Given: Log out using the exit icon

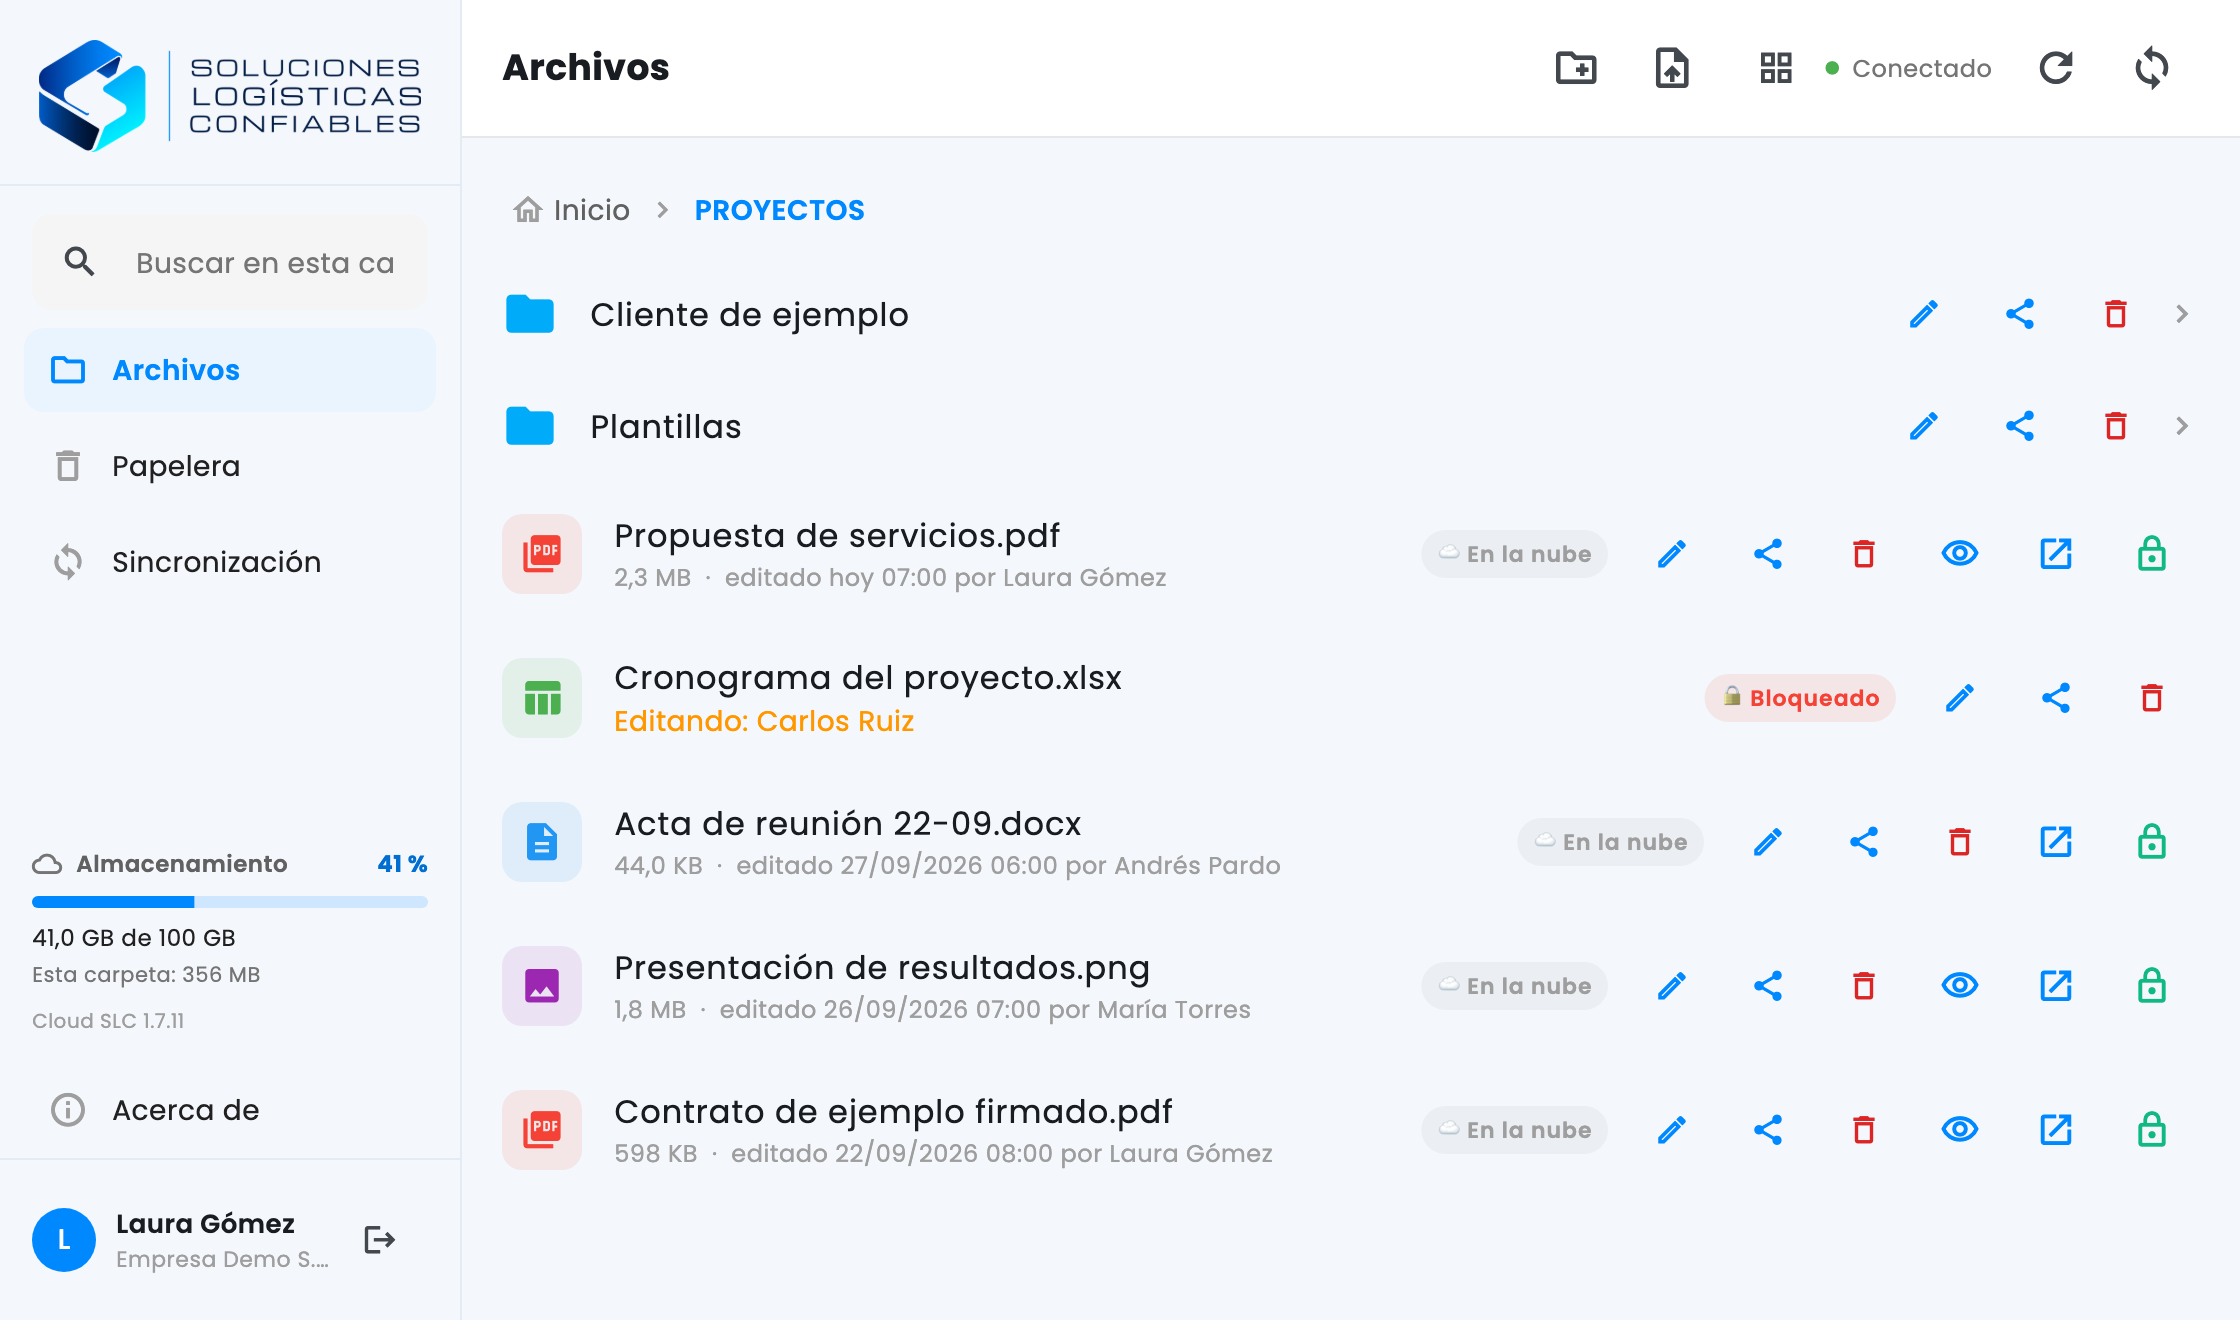Looking at the screenshot, I should [x=380, y=1240].
